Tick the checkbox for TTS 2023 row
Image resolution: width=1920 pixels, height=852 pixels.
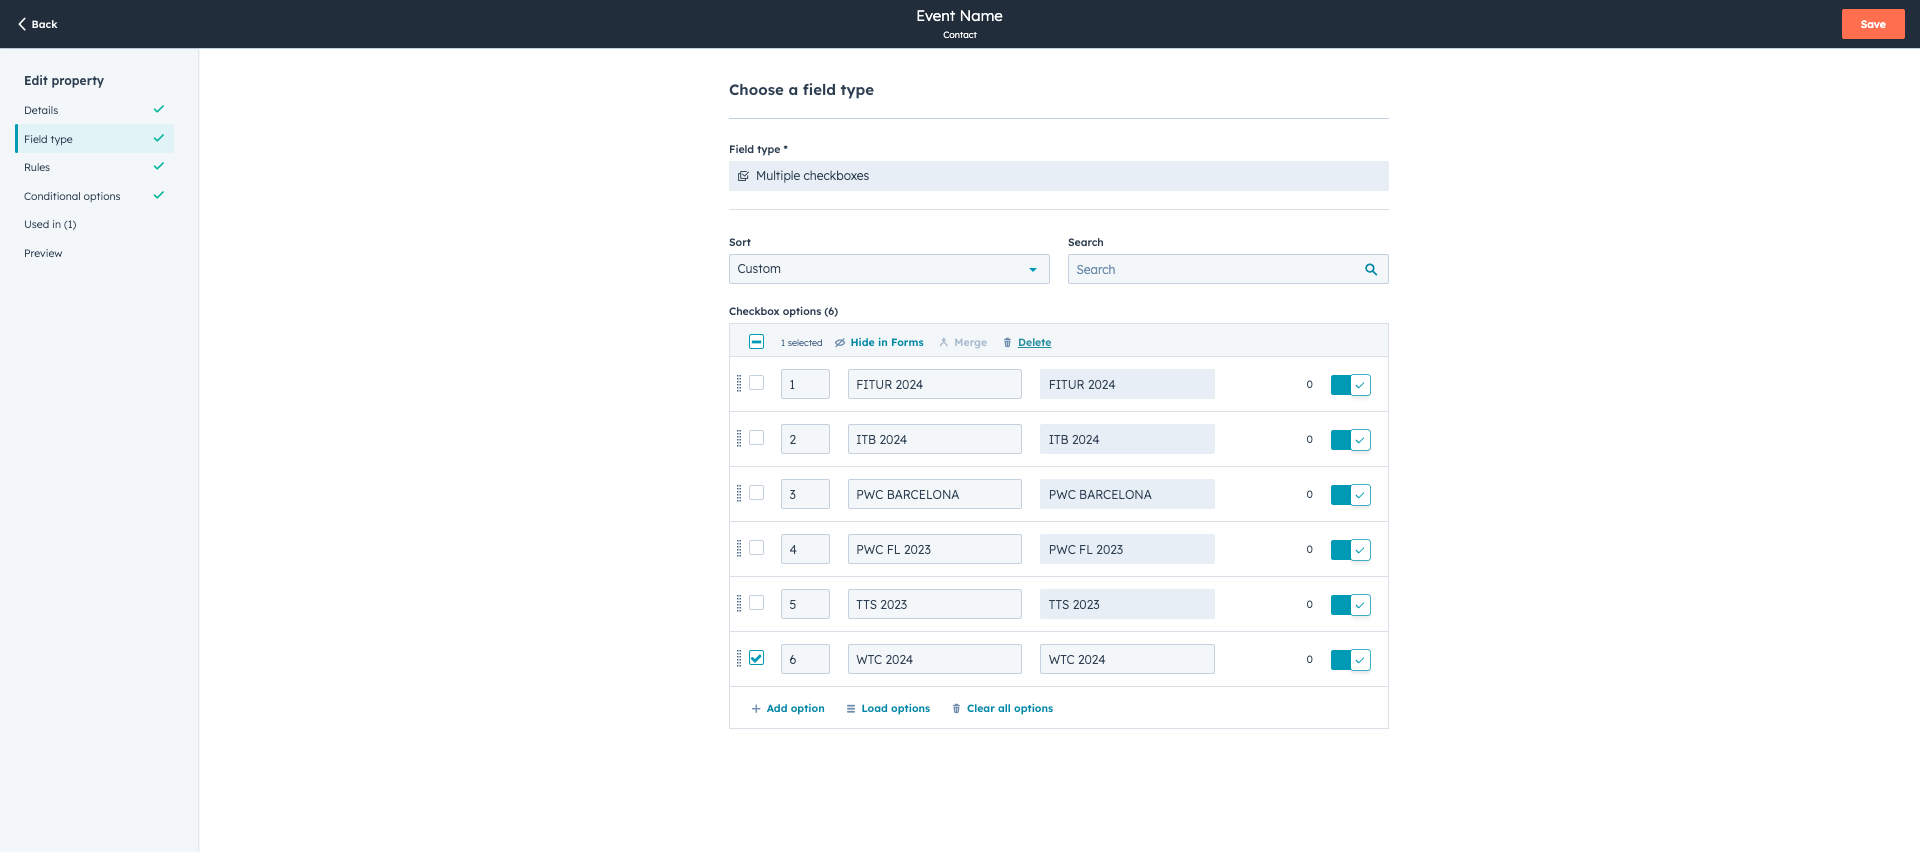[756, 603]
